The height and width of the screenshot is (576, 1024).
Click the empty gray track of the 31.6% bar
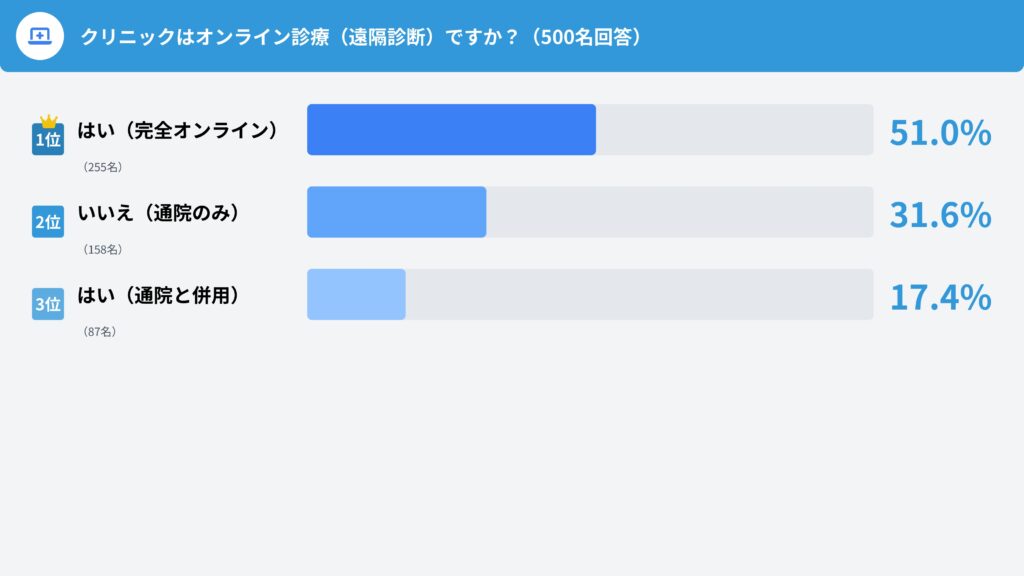pyautogui.click(x=679, y=212)
